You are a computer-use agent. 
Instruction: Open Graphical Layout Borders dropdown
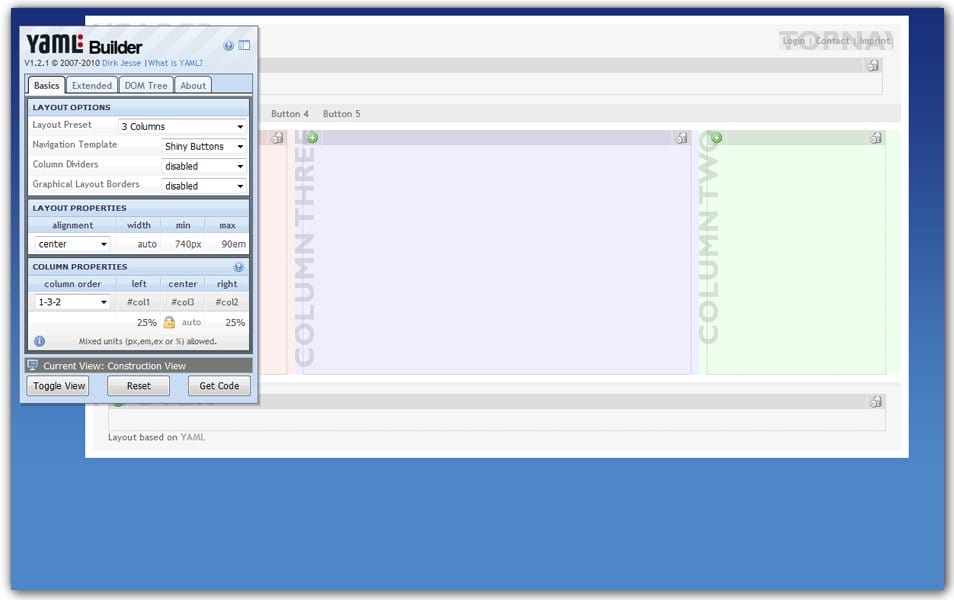pos(204,186)
